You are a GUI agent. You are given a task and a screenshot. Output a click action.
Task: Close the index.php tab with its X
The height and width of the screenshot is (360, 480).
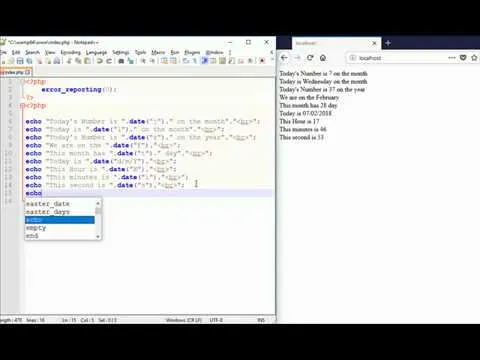point(28,72)
